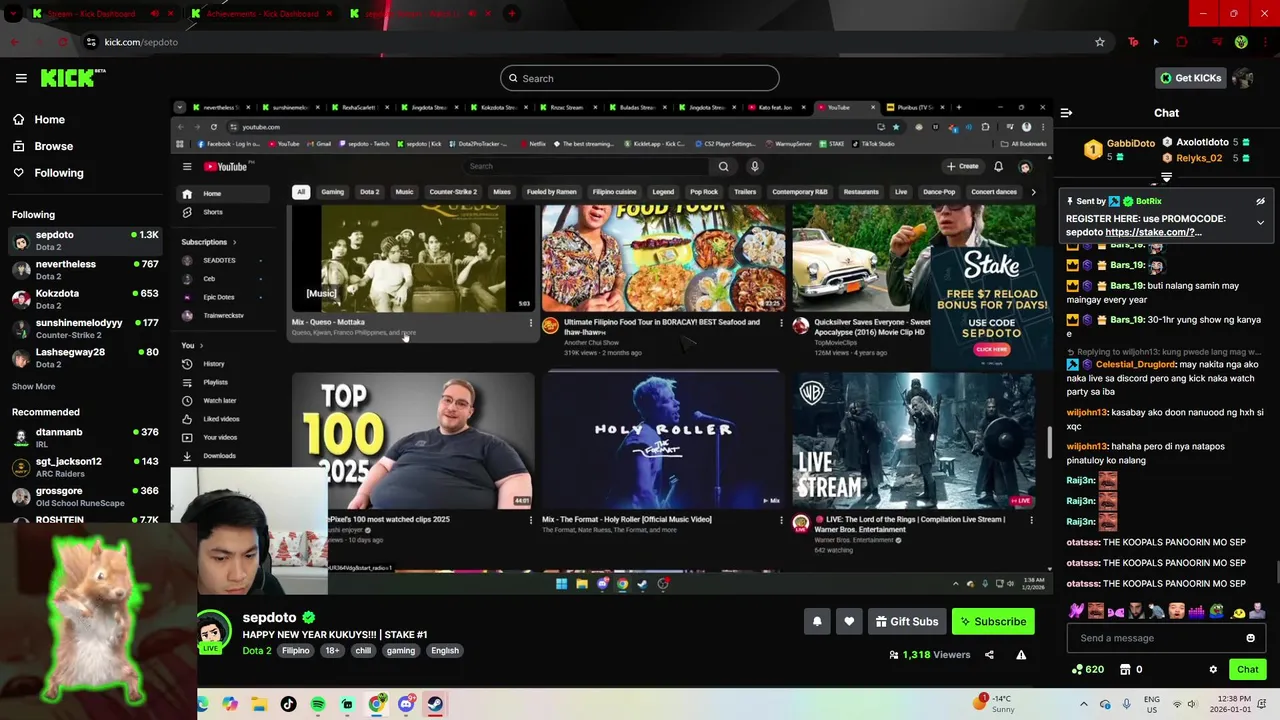The width and height of the screenshot is (1280, 720).
Task: Open the Chrome tab search dropdown
Action: 13,14
